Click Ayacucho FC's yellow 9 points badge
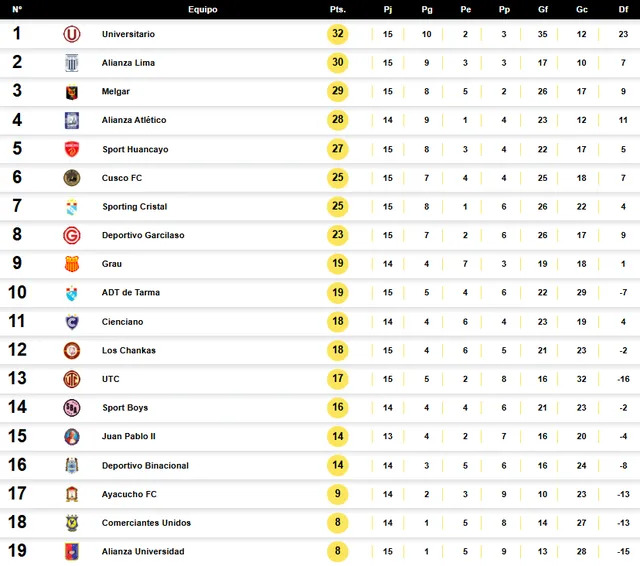The height and width of the screenshot is (566, 640). tap(338, 494)
